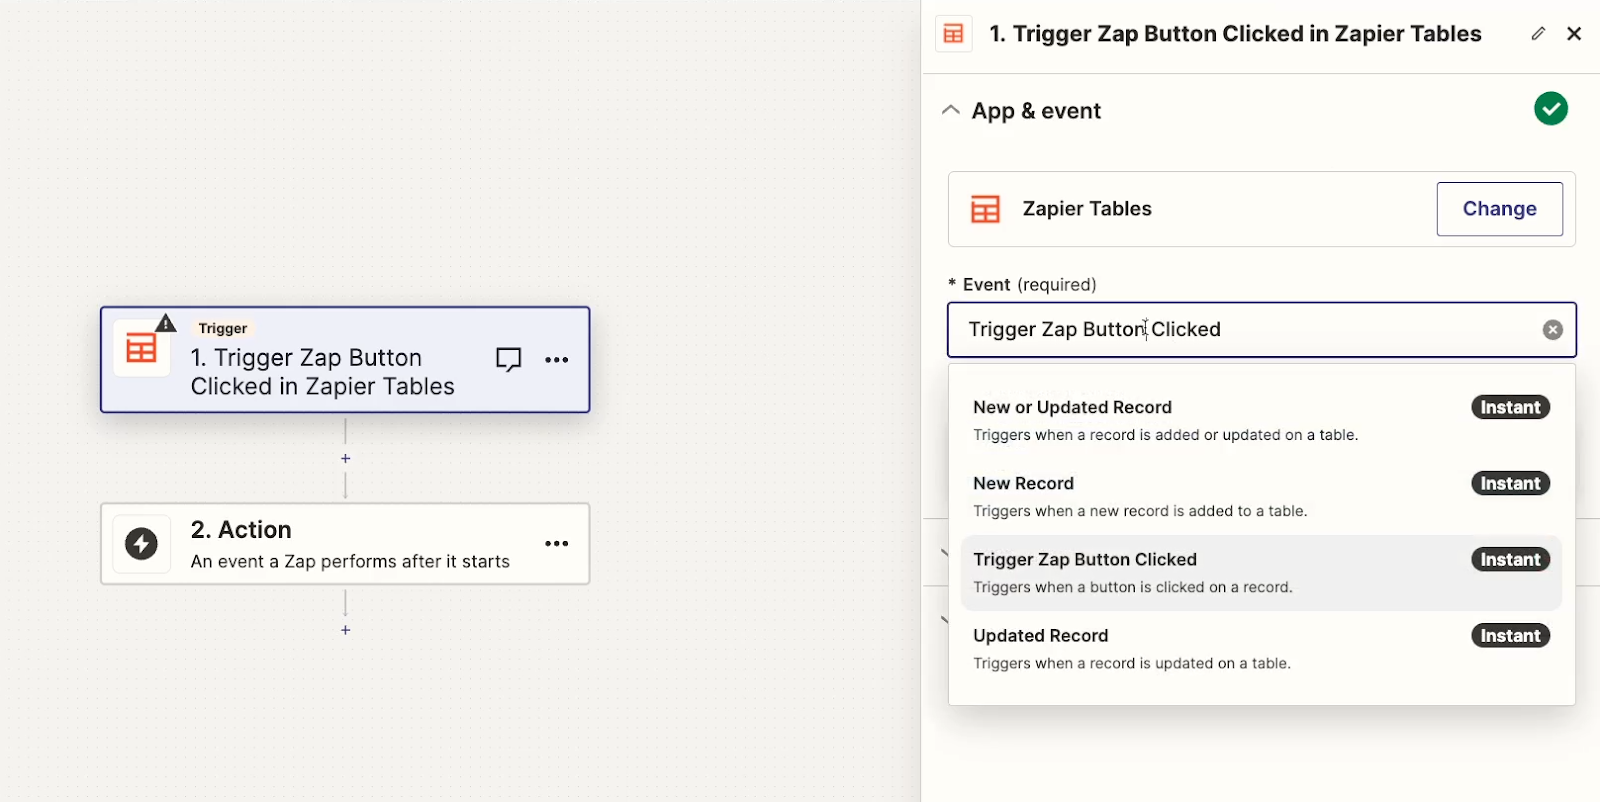Click Zapier Tables icon in panel header
This screenshot has width=1600, height=802.
(x=954, y=34)
